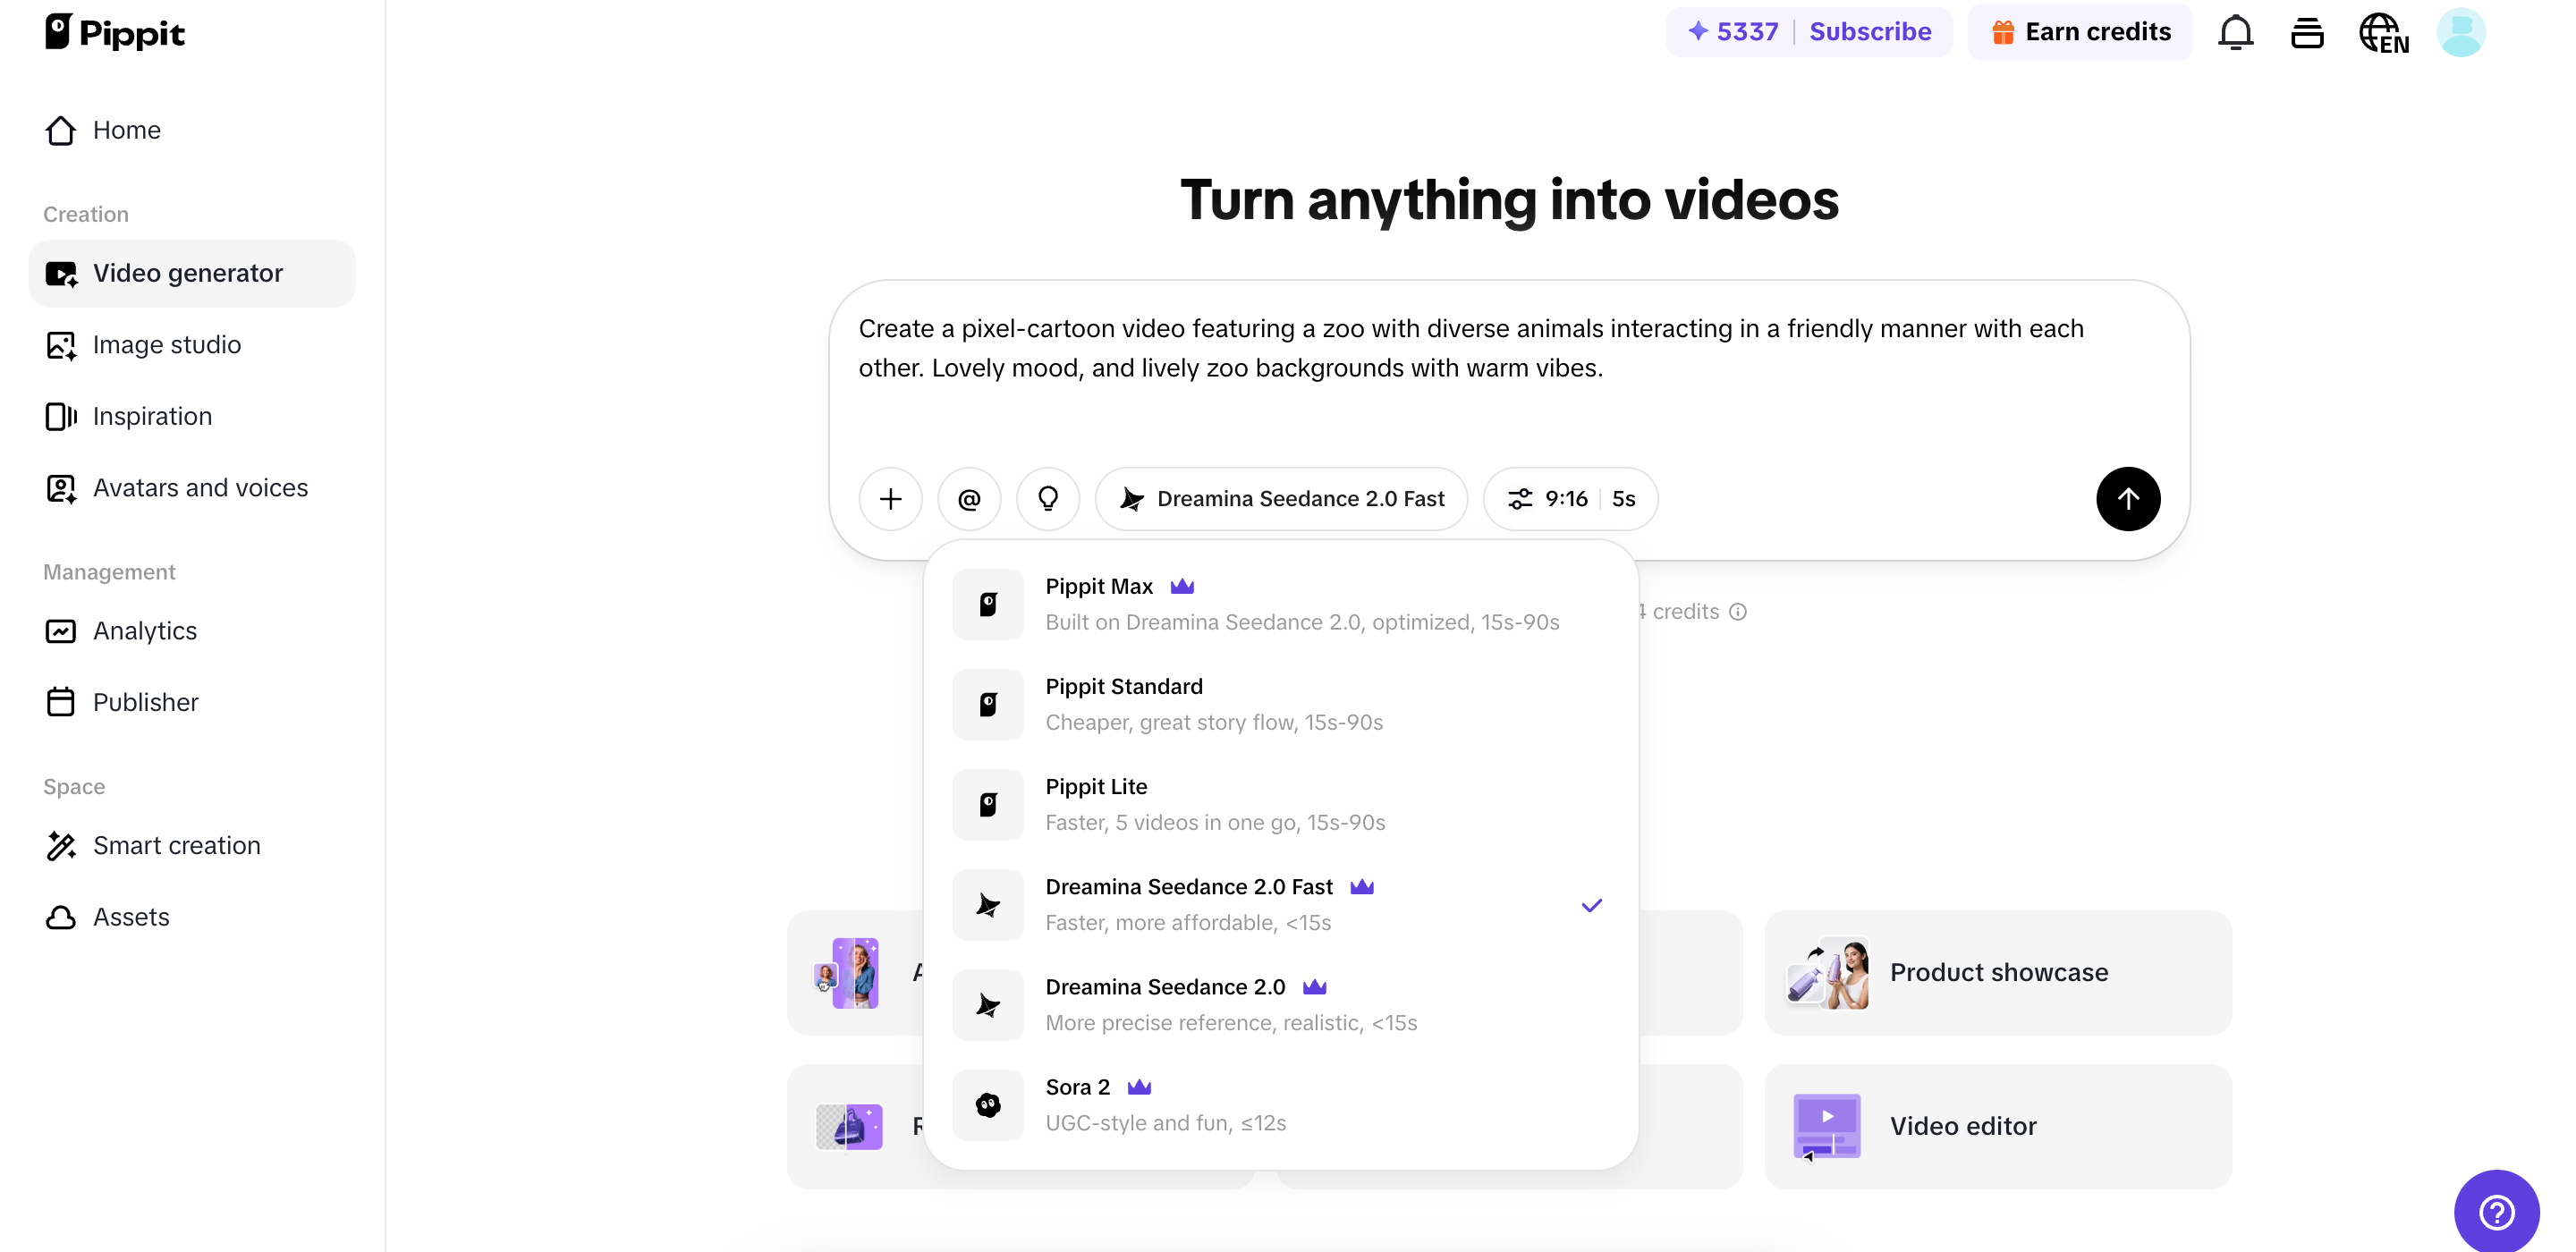Open the Inspiration panel

pos(152,416)
